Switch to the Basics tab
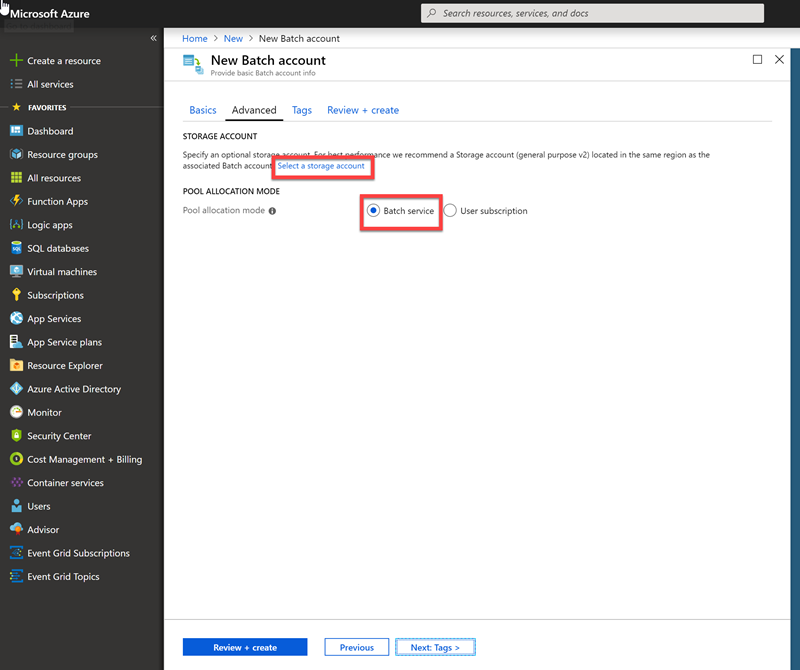Image resolution: width=800 pixels, height=670 pixels. [x=203, y=110]
